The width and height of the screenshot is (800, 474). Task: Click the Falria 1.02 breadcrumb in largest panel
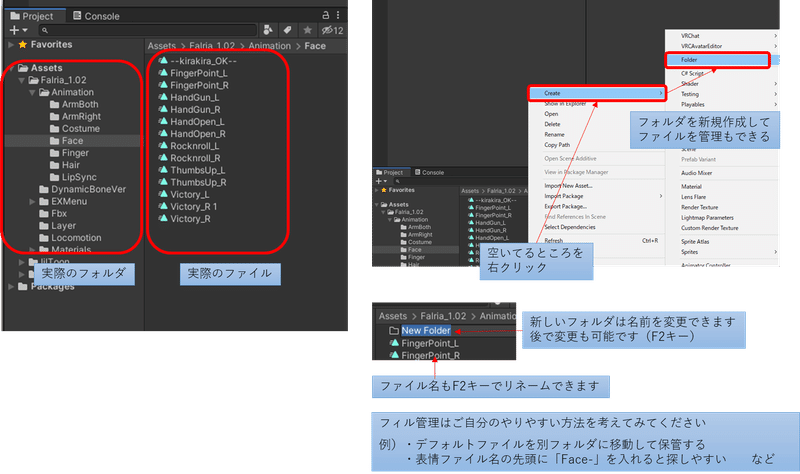pos(212,46)
